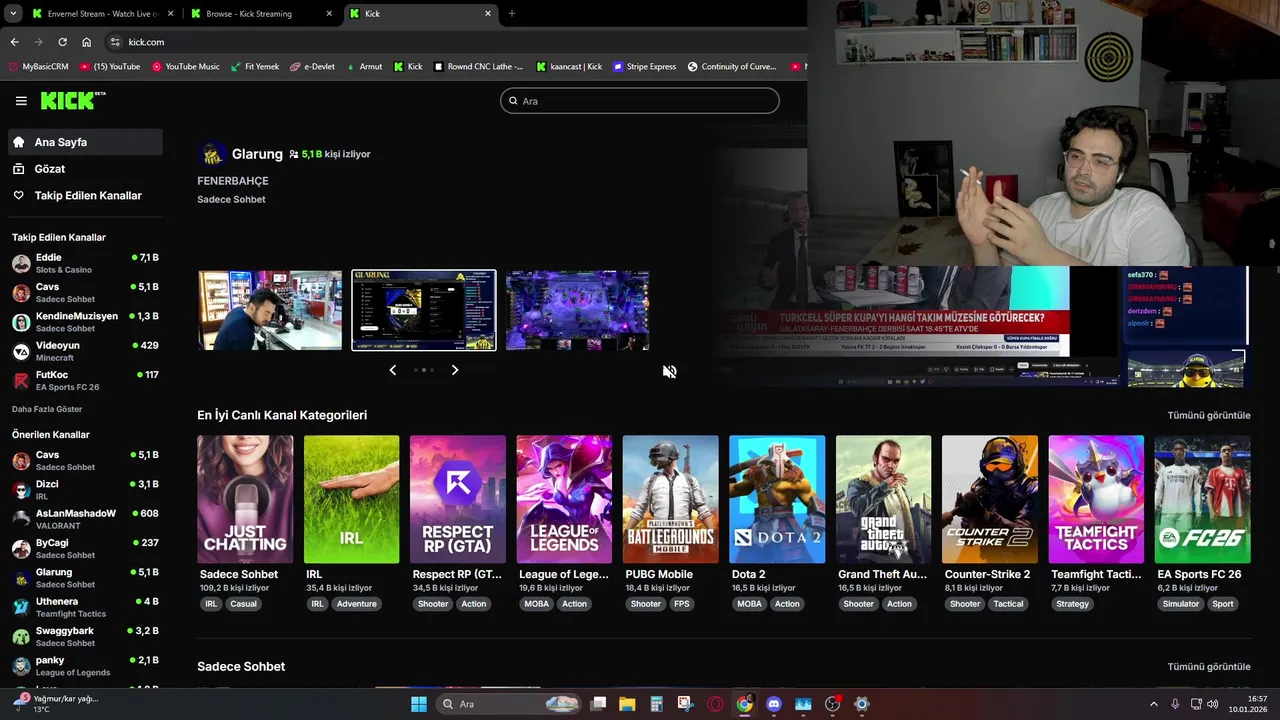Click the browser home icon

(x=87, y=42)
